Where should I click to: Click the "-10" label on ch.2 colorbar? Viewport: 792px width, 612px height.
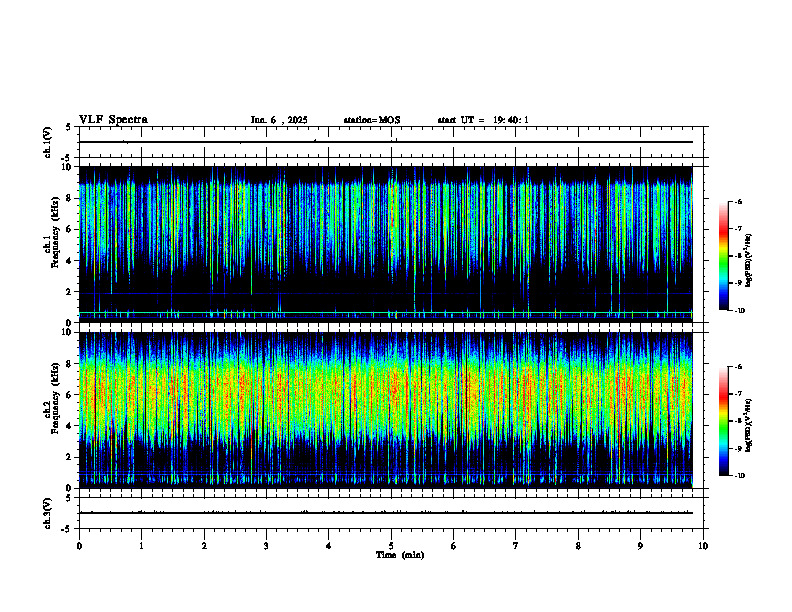pos(740,476)
